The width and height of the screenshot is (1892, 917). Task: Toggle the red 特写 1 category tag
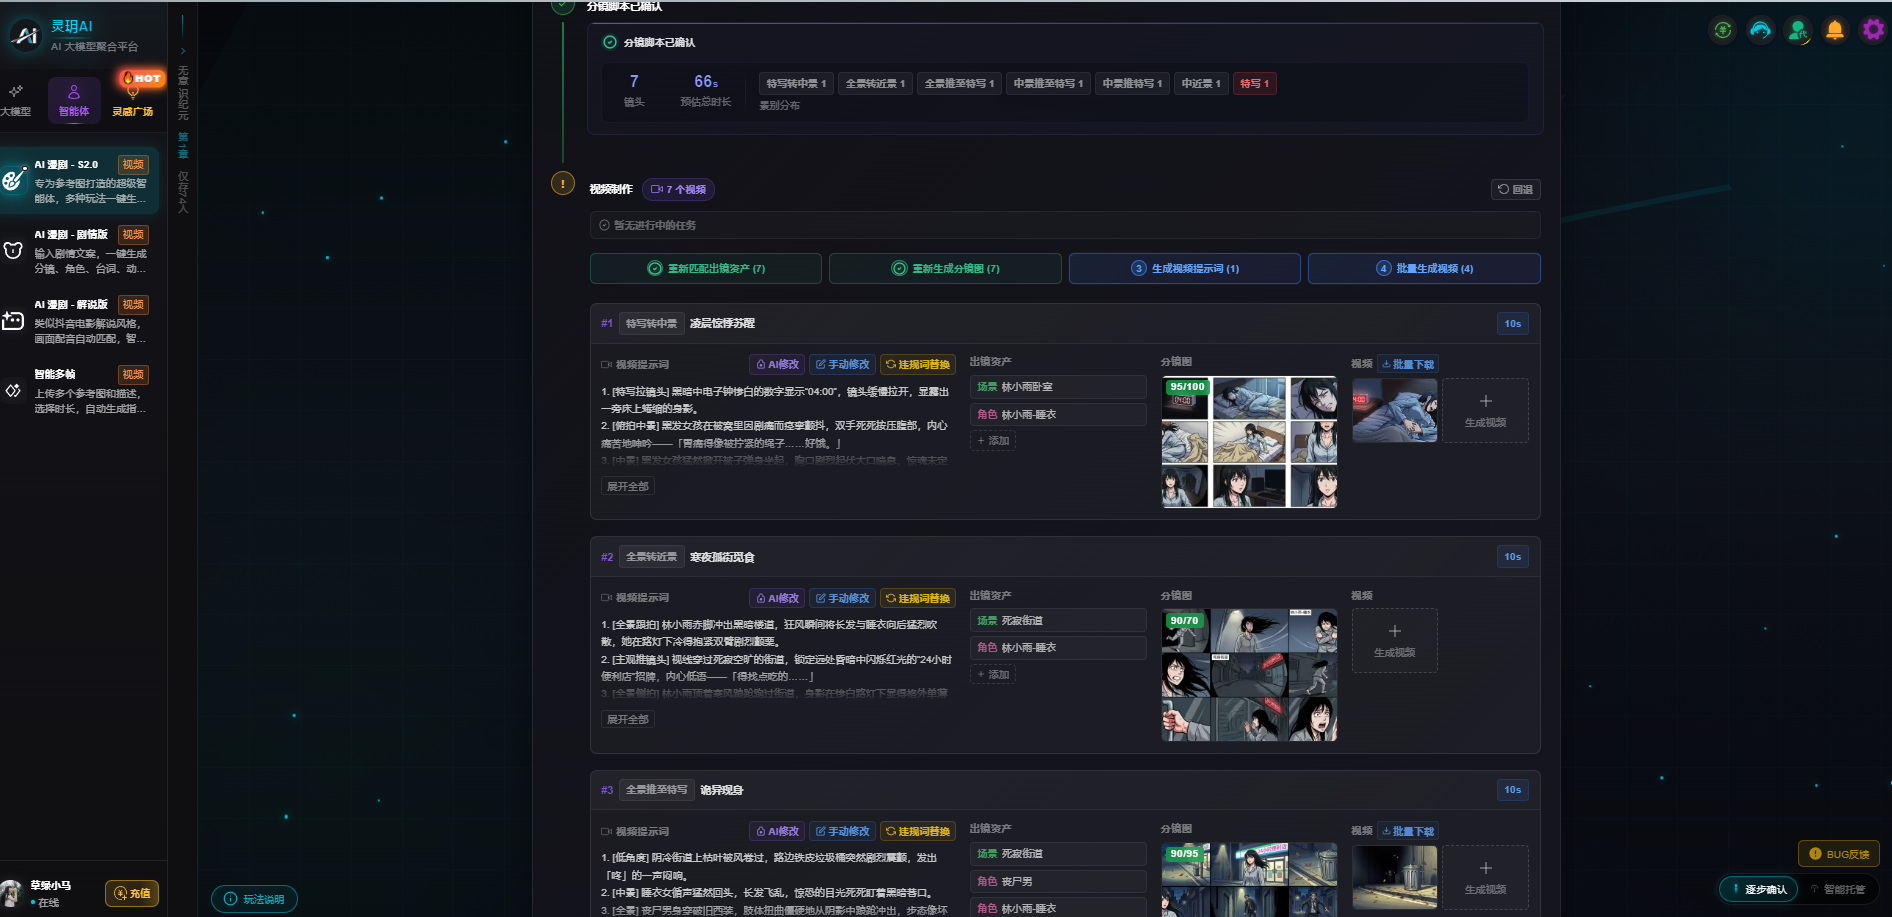click(x=1254, y=83)
